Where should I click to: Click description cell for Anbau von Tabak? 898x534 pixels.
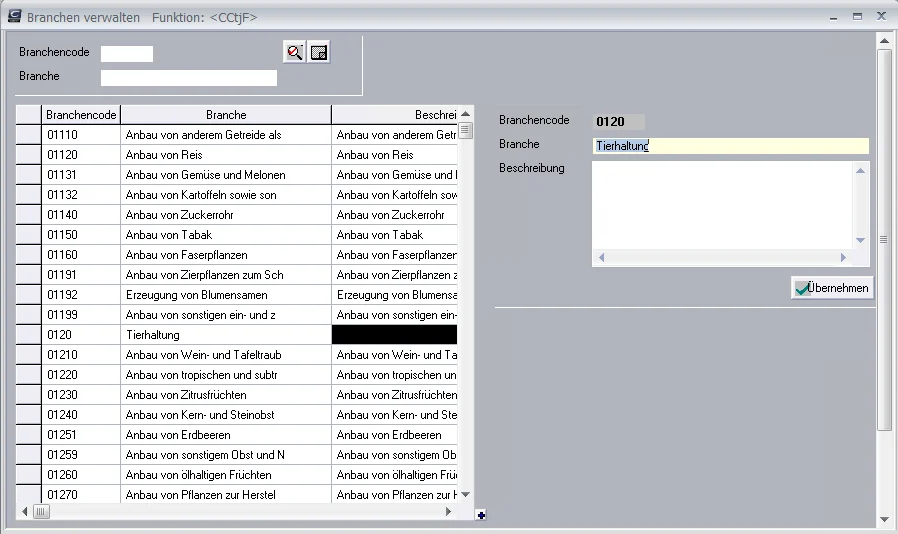pyautogui.click(x=395, y=235)
